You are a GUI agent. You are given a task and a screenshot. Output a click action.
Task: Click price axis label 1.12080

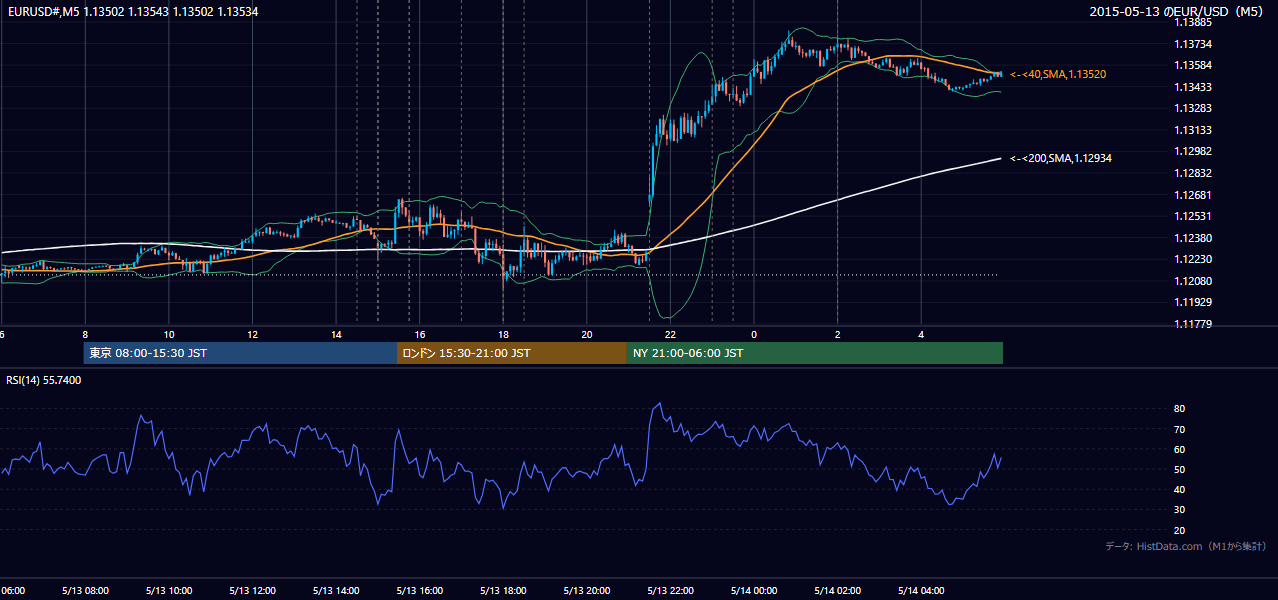[1193, 281]
